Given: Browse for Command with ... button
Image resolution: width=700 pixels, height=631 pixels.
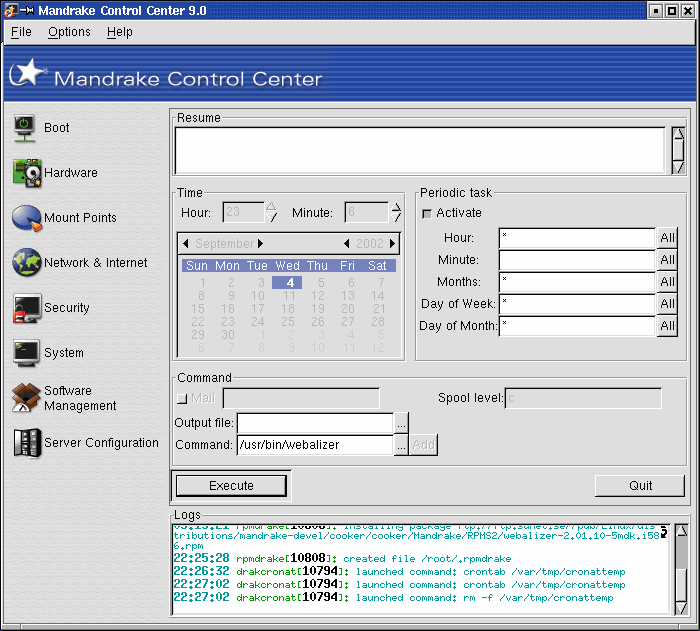Looking at the screenshot, I should click(401, 445).
